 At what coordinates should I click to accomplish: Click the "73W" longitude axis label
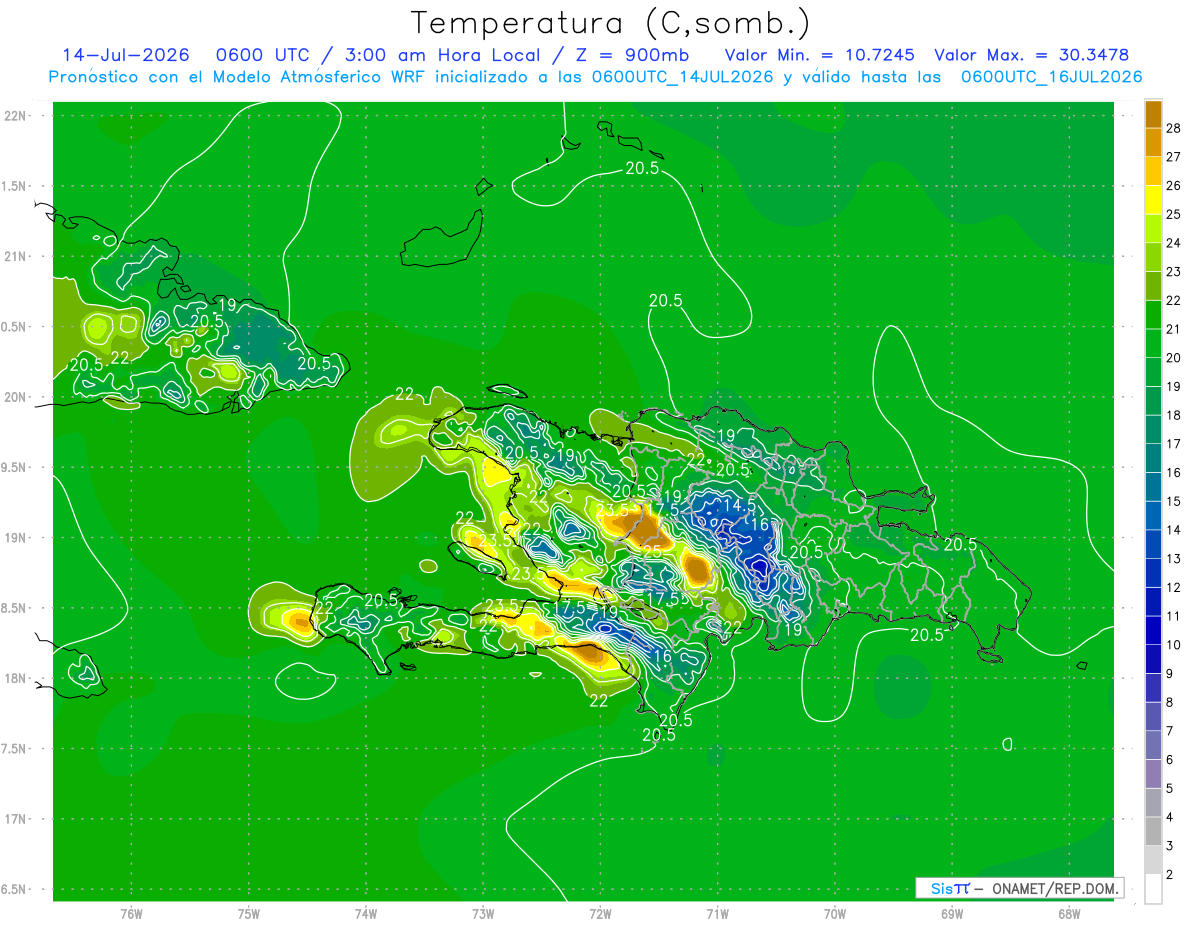click(x=483, y=914)
